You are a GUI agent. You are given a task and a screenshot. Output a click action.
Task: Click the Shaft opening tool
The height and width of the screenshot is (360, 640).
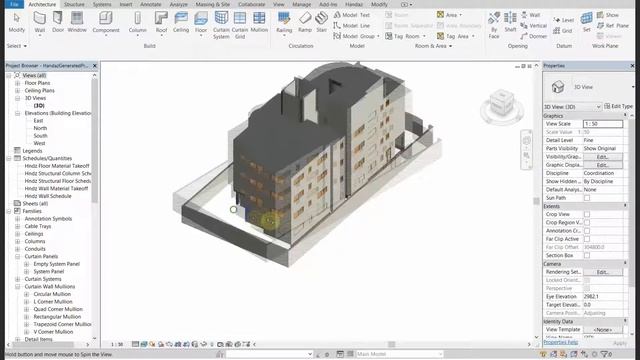510,22
